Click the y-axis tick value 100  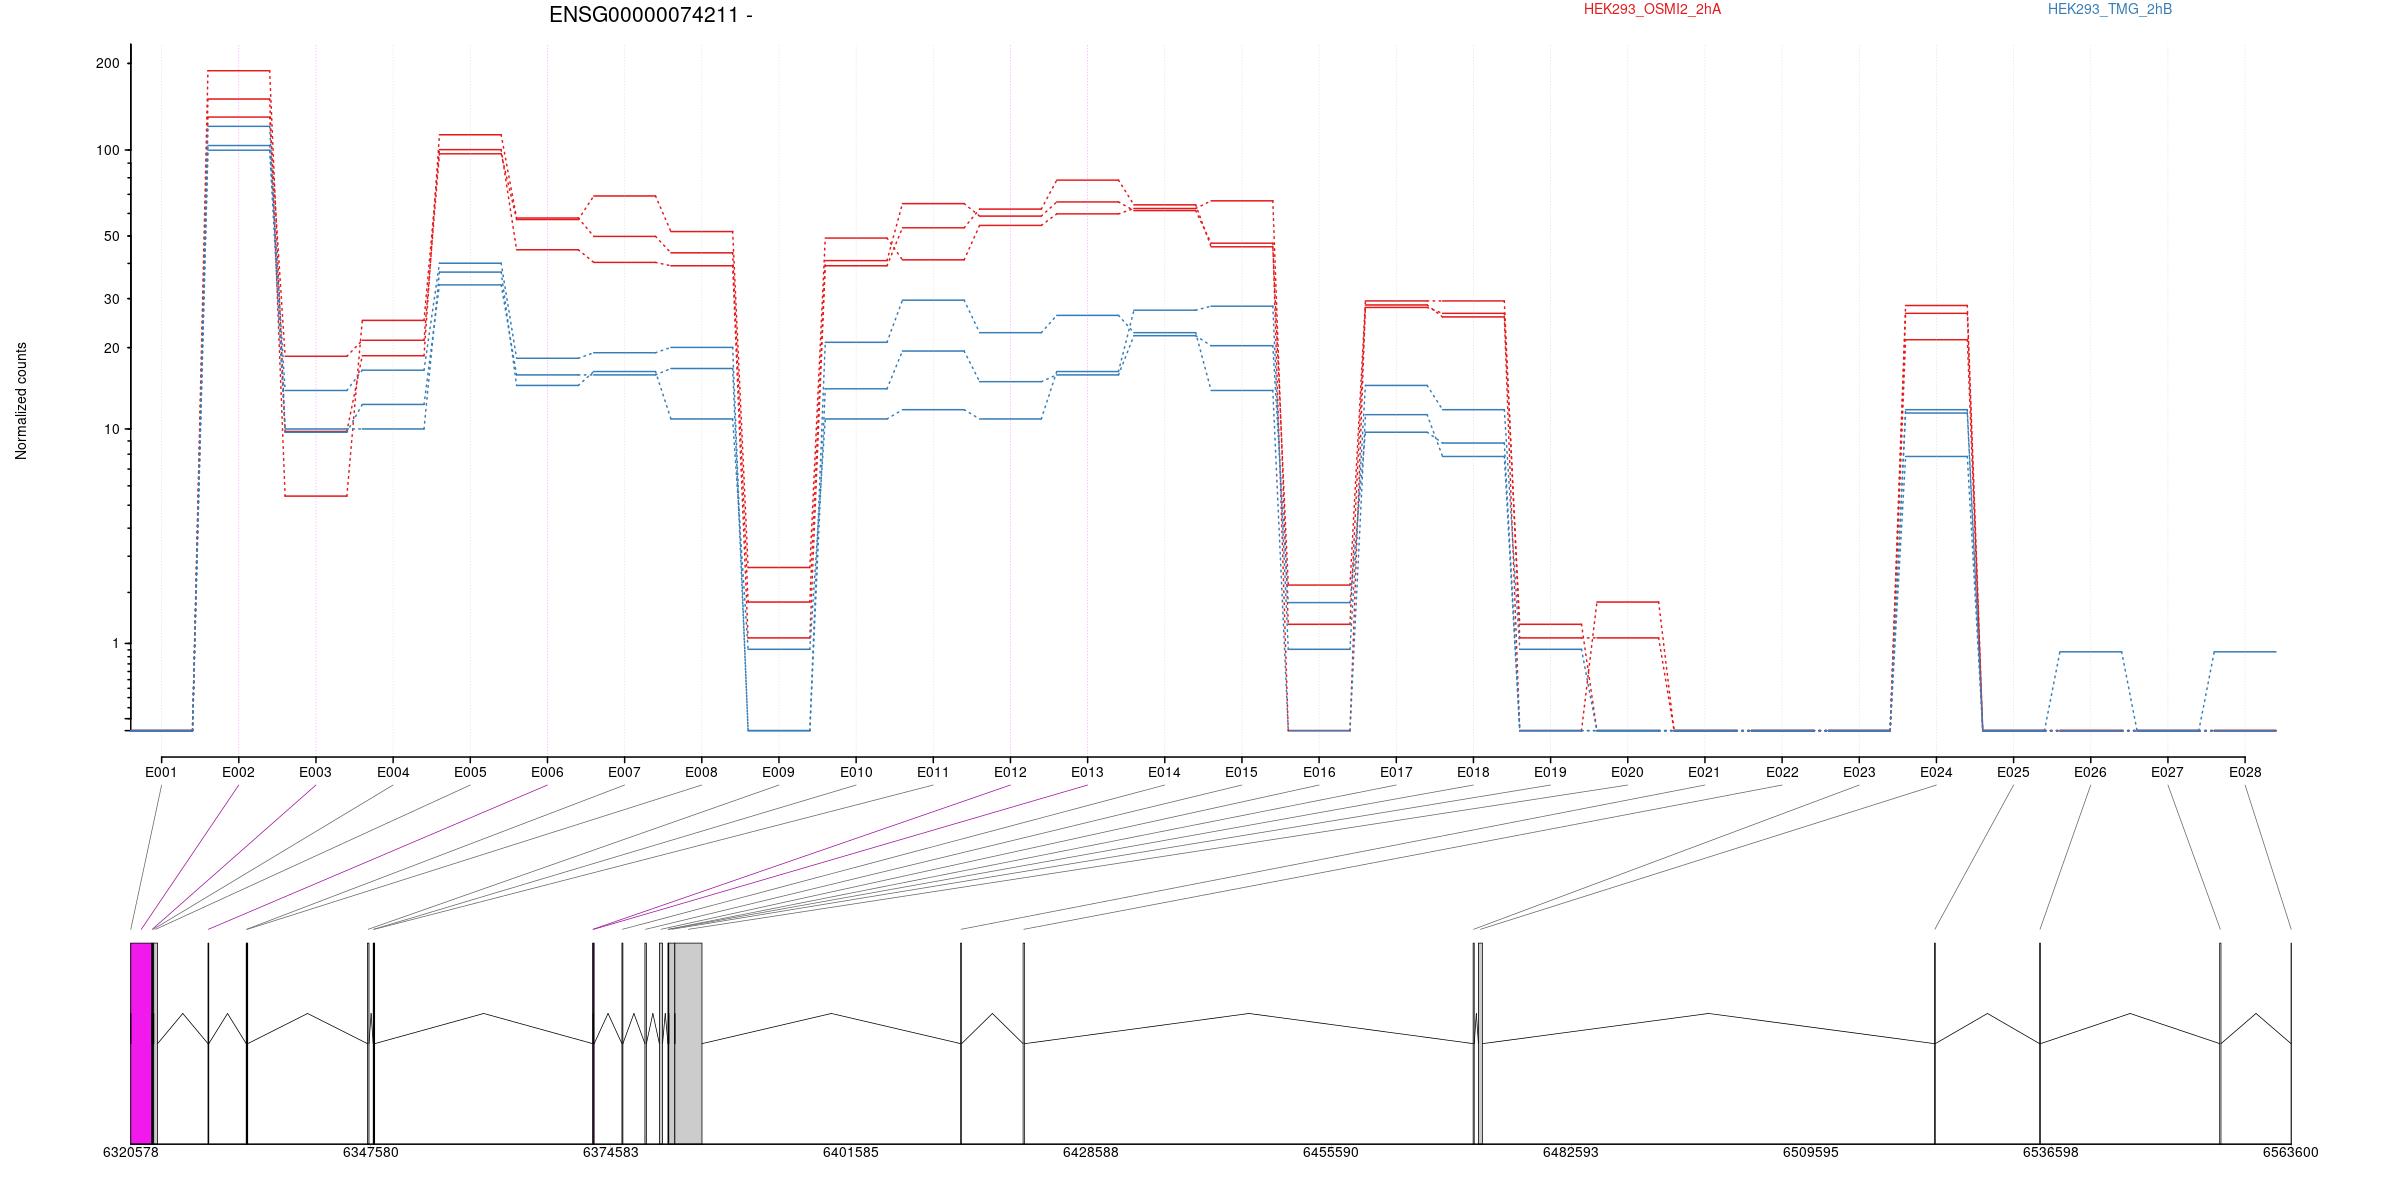pos(107,150)
